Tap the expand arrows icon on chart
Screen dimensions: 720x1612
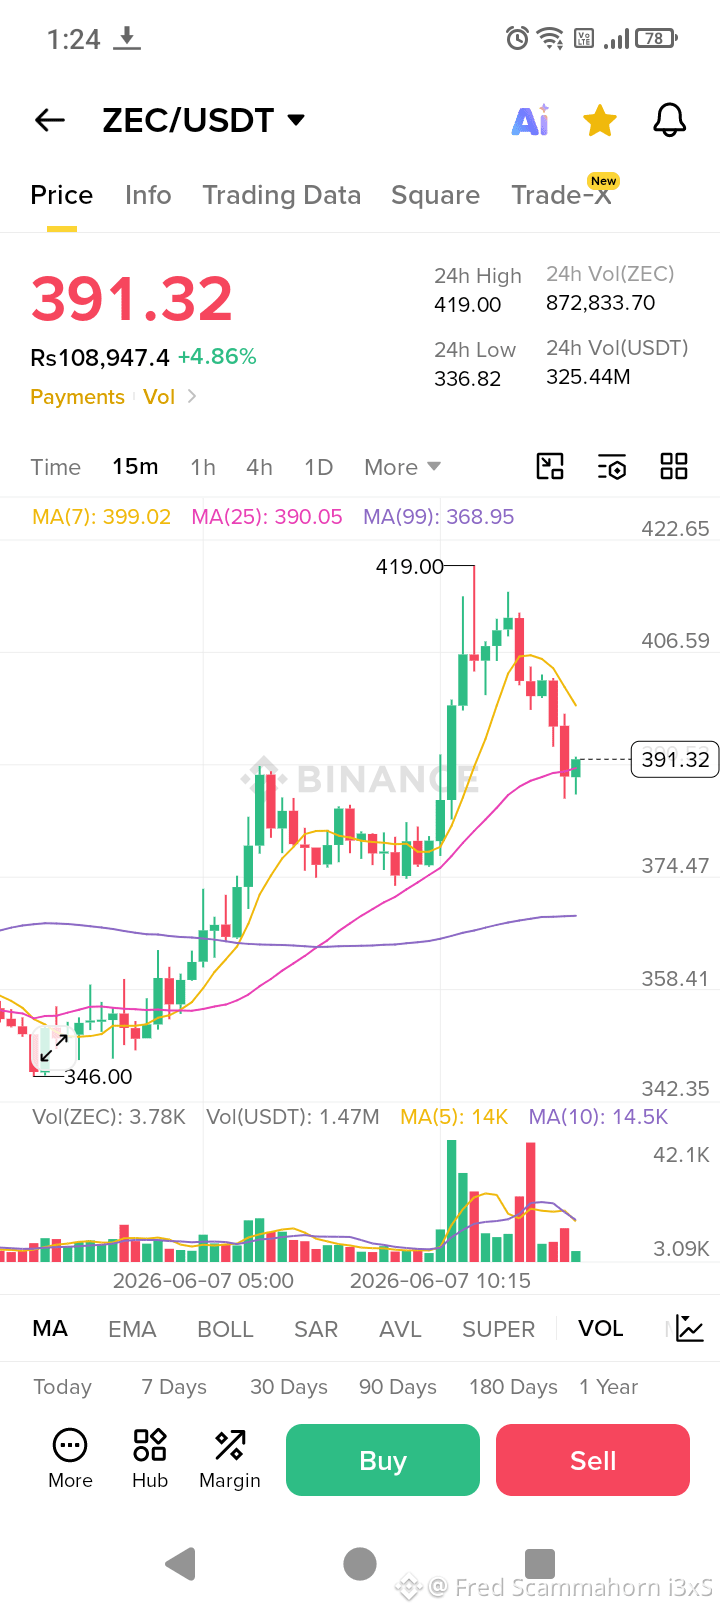(x=54, y=1047)
